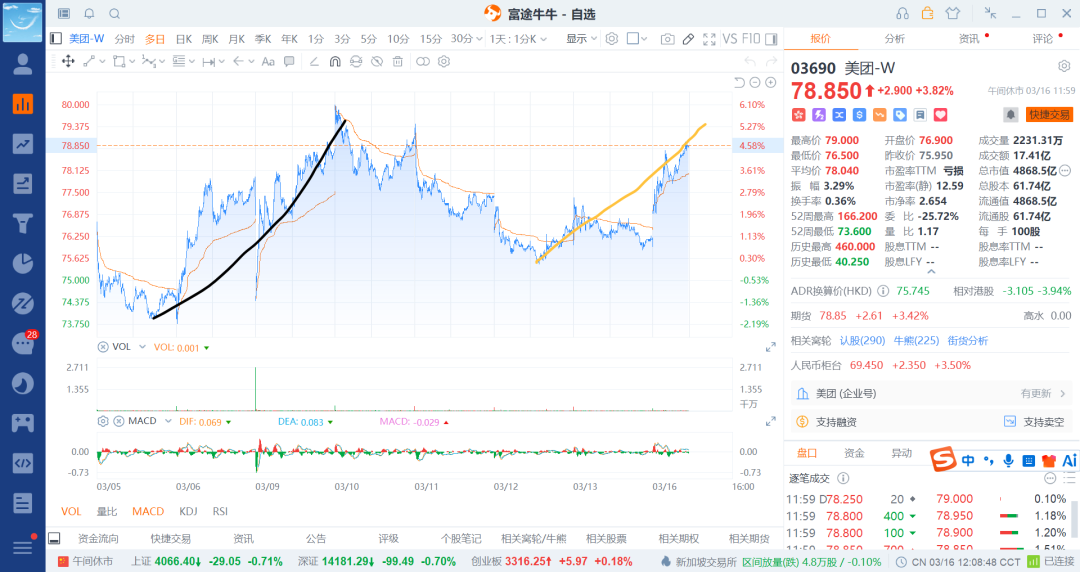The image size is (1080, 572).
Task: Toggle the right sidebar panel icon
Action: pos(771,39)
